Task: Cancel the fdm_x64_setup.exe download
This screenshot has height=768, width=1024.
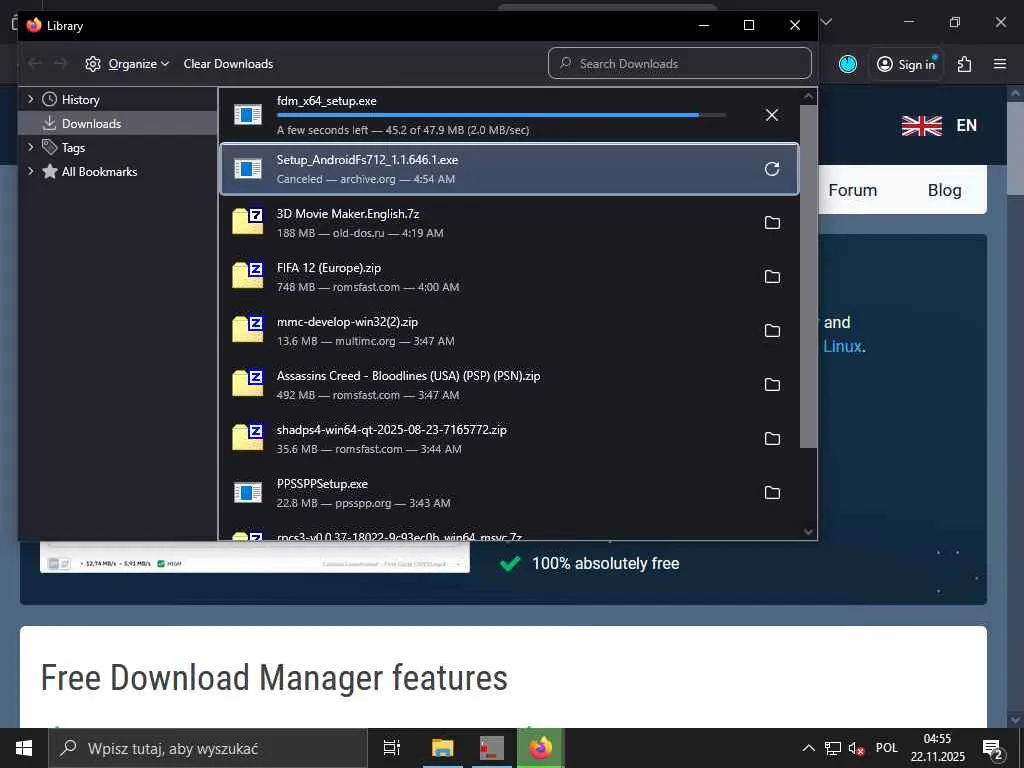Action: (771, 115)
